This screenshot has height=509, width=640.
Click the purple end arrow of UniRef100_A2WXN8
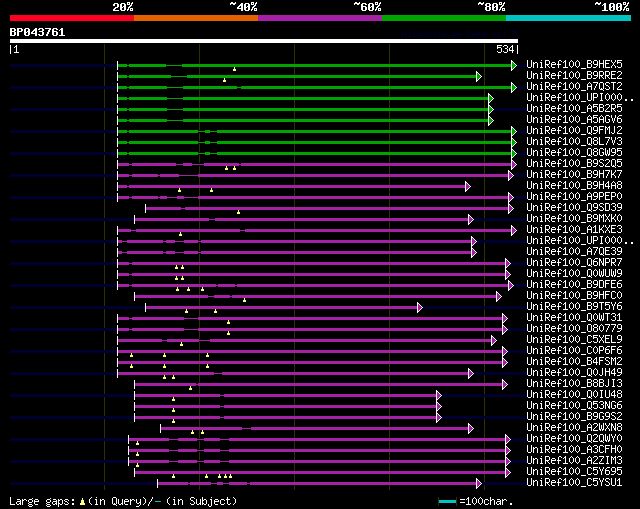click(x=471, y=429)
